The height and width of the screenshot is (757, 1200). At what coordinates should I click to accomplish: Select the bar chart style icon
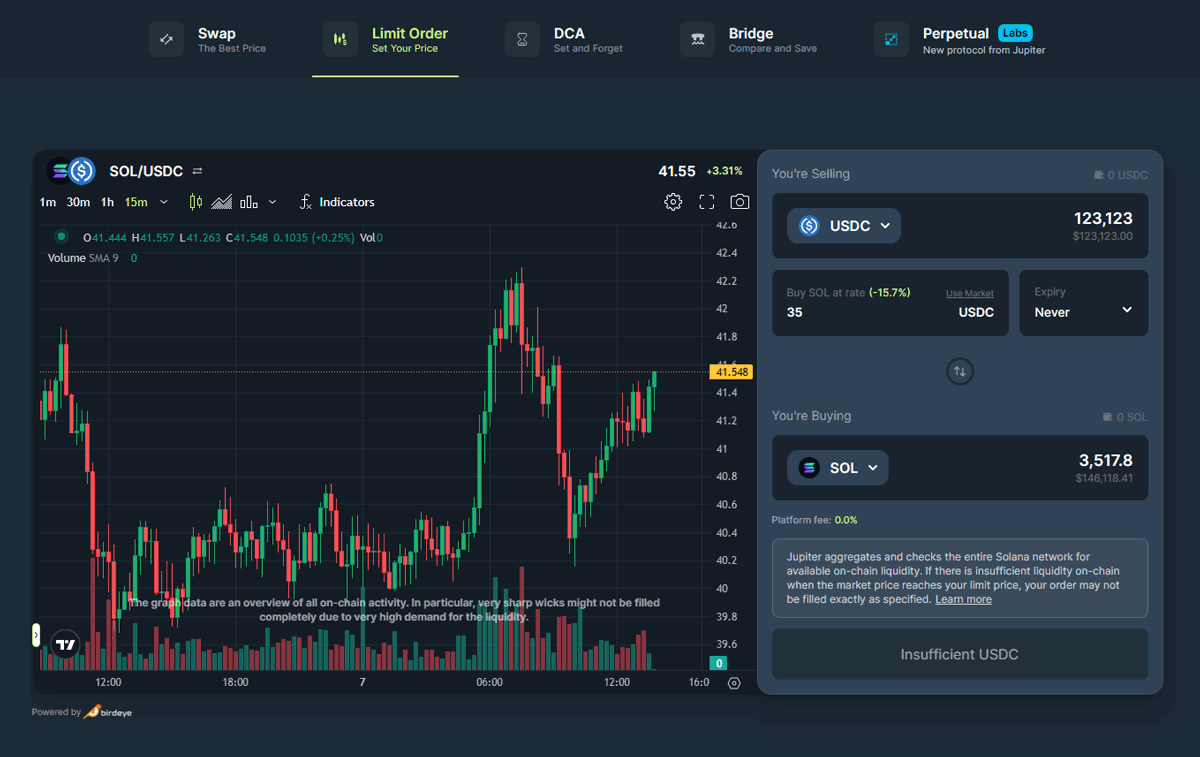pyautogui.click(x=249, y=202)
